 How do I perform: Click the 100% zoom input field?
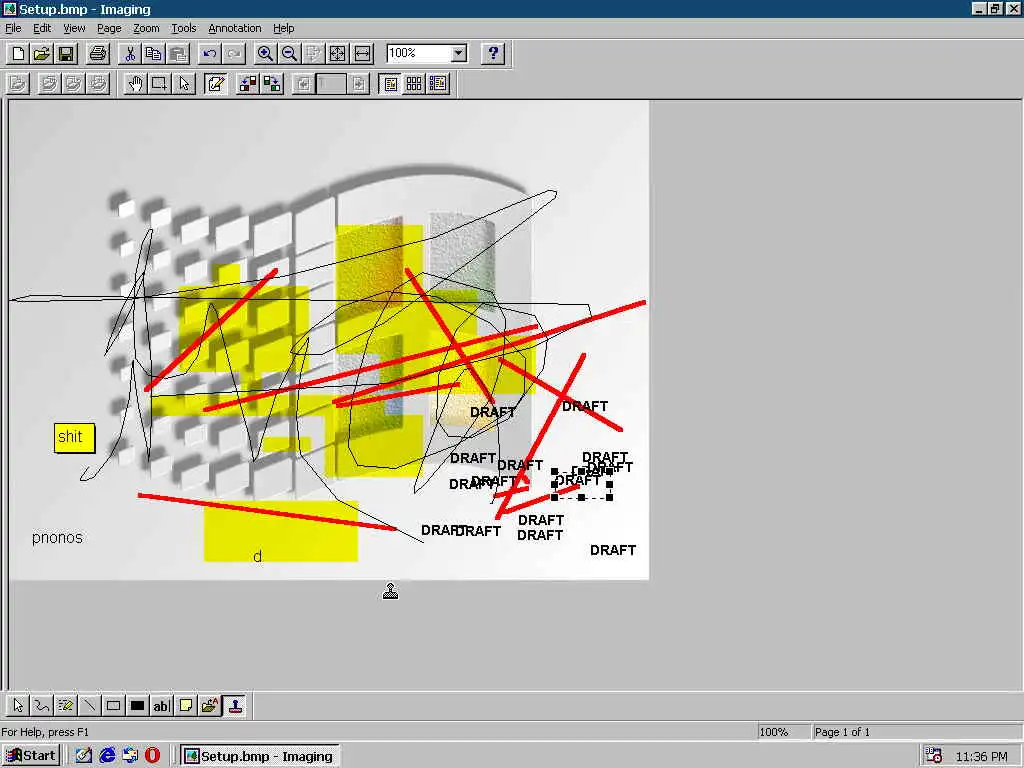[x=419, y=54]
